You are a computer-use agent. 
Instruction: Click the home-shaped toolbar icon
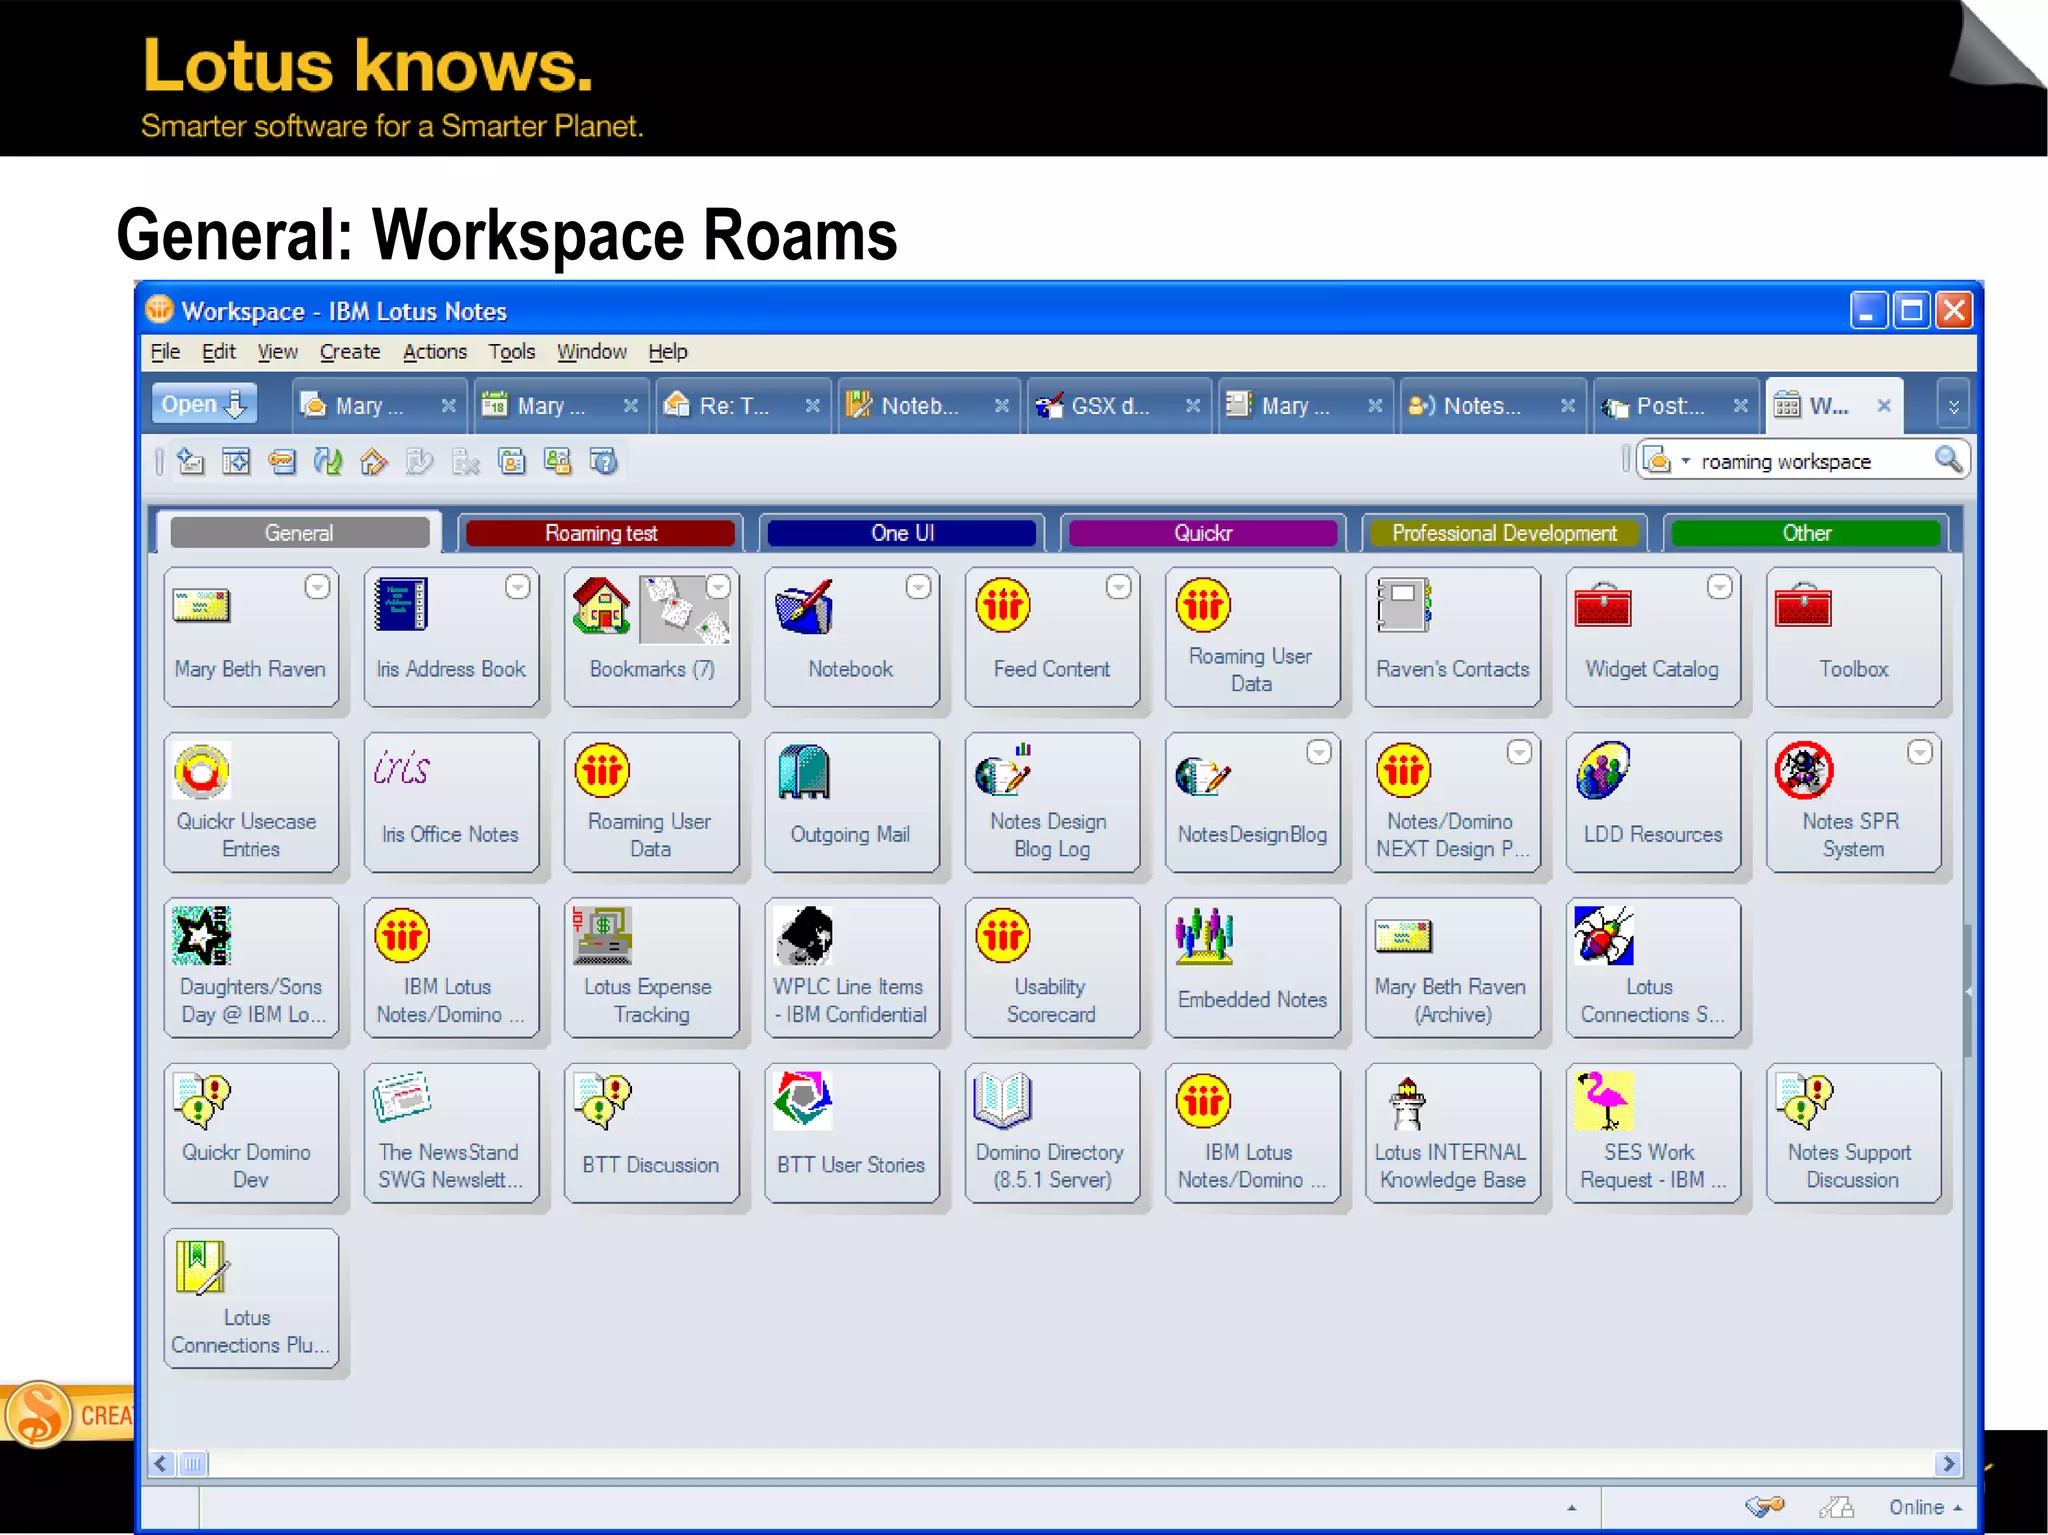pyautogui.click(x=373, y=461)
